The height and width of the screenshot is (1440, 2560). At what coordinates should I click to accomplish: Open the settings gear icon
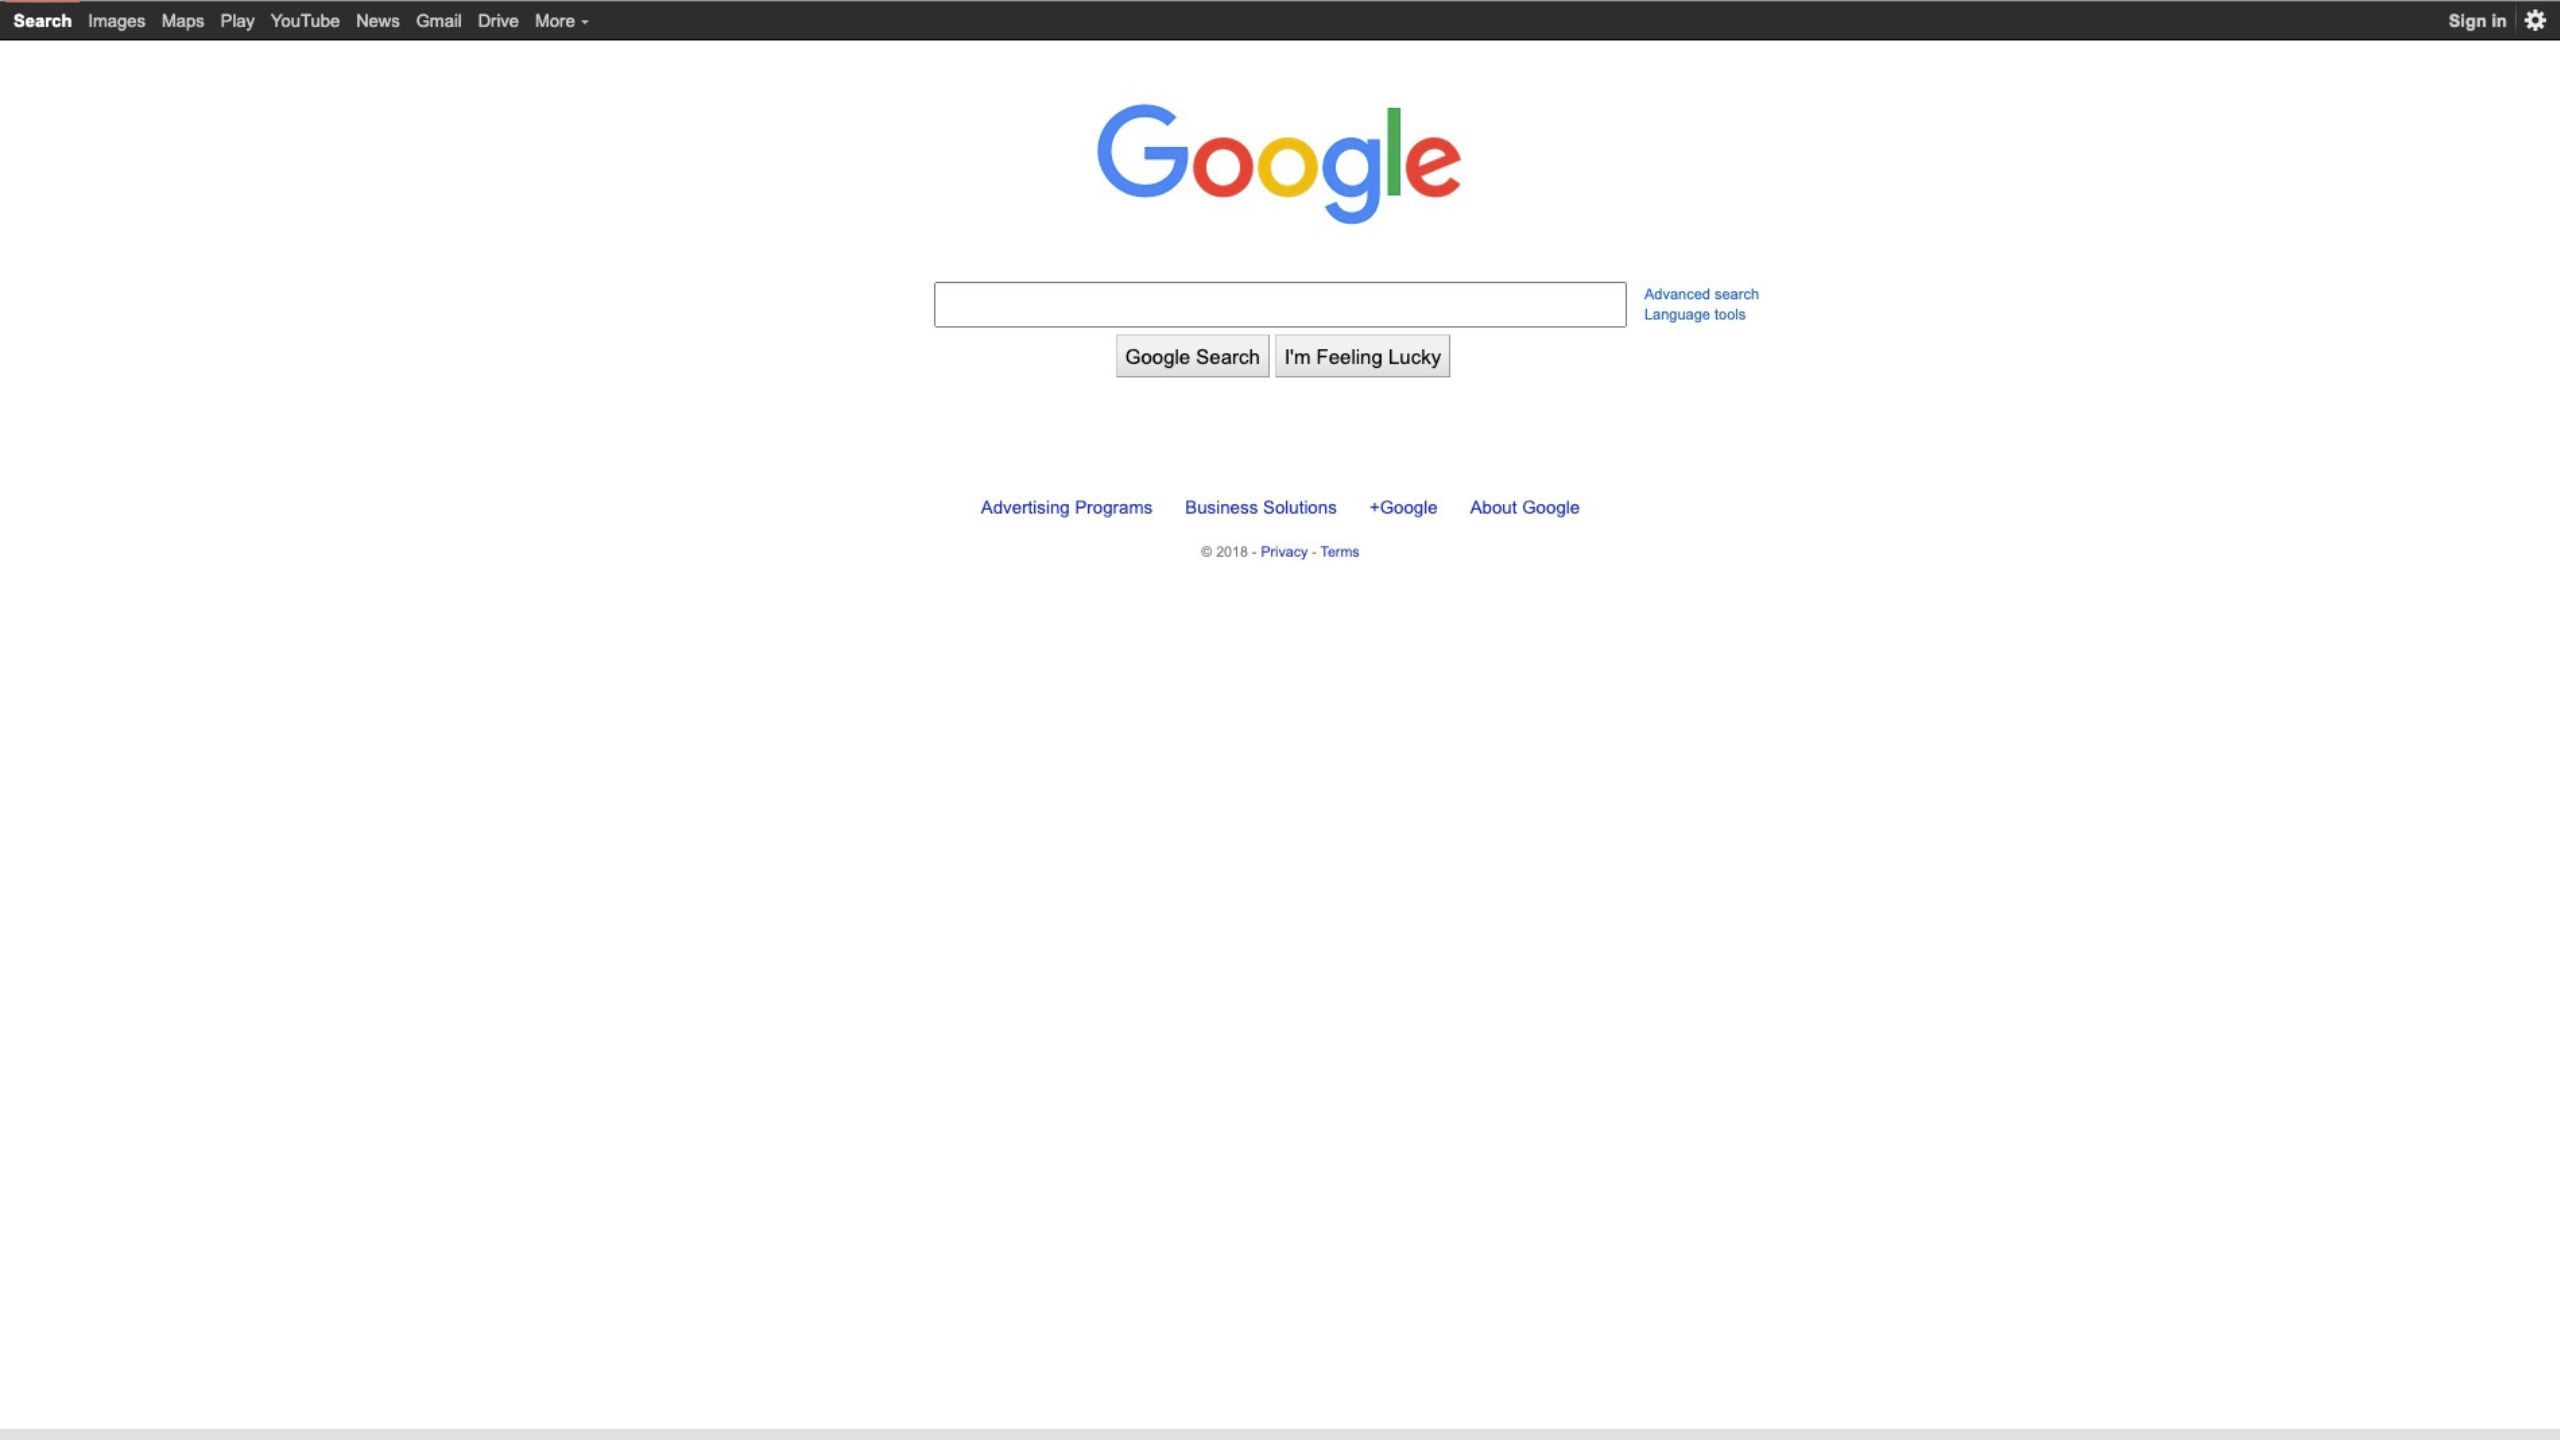pos(2534,20)
